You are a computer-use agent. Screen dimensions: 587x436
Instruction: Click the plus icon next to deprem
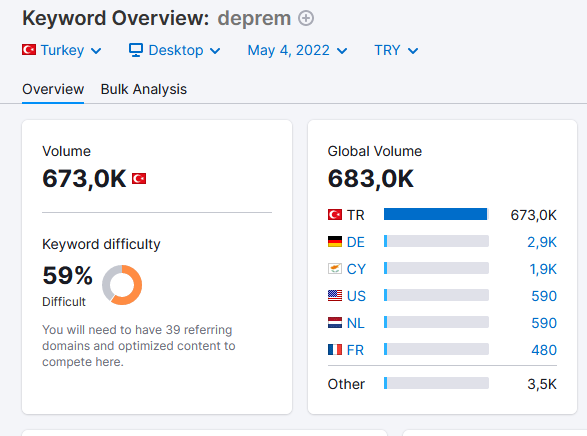(306, 18)
